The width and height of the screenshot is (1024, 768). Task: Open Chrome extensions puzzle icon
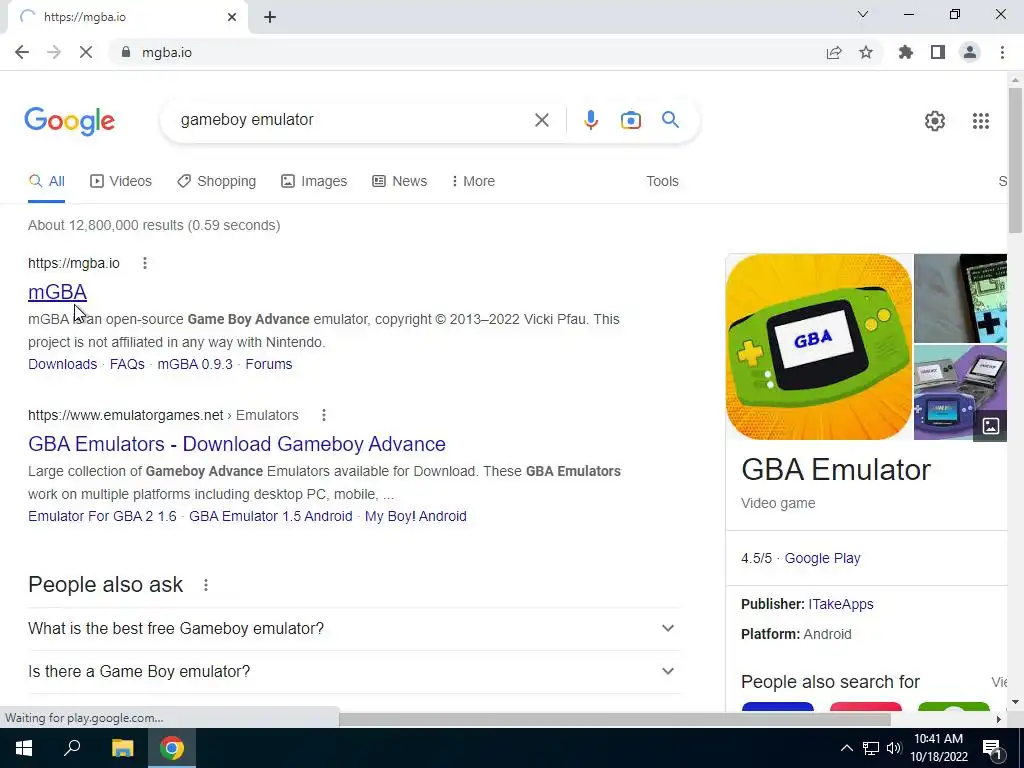pyautogui.click(x=906, y=52)
